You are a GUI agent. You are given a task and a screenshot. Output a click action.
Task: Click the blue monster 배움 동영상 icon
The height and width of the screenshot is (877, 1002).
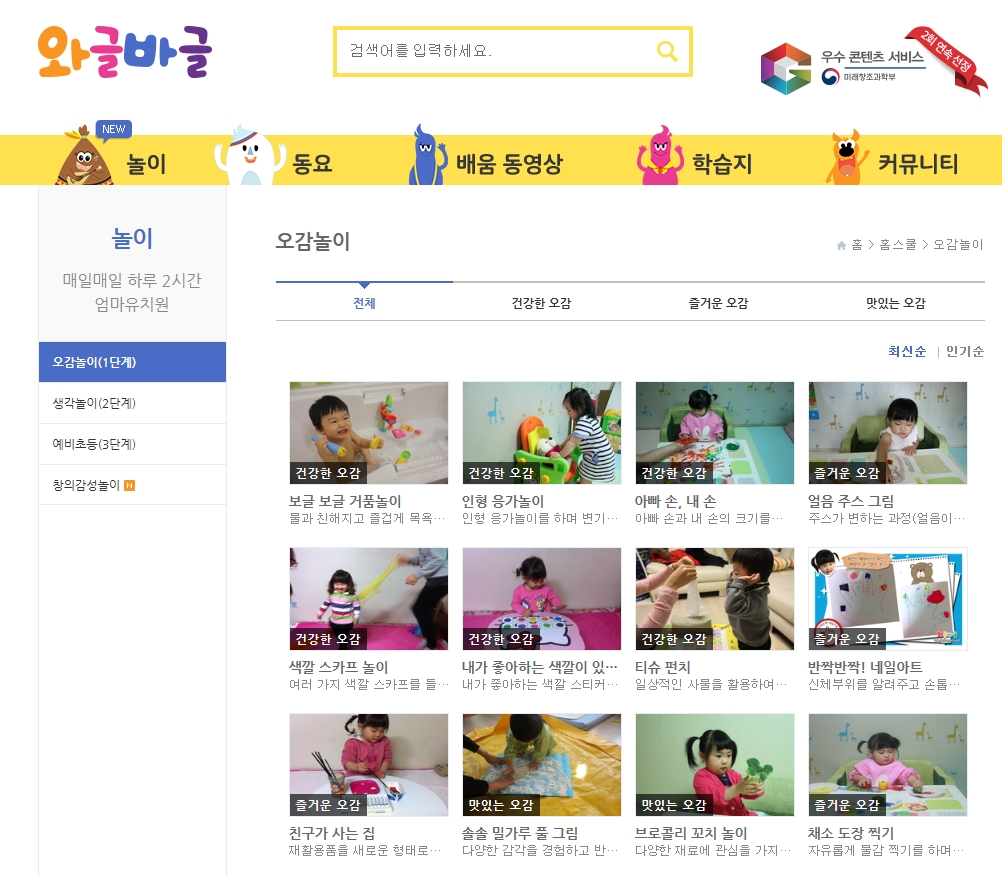click(427, 155)
